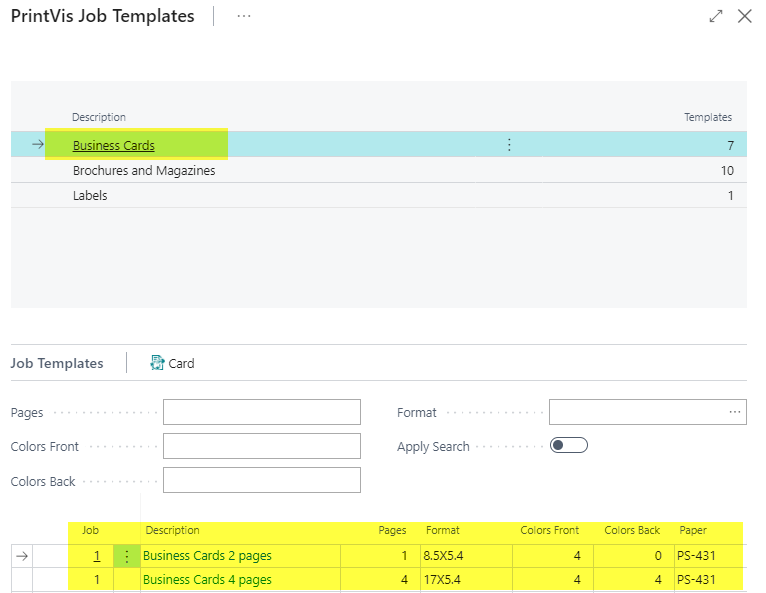Click PS-431 paper for Business Cards 4 pages

pos(696,580)
